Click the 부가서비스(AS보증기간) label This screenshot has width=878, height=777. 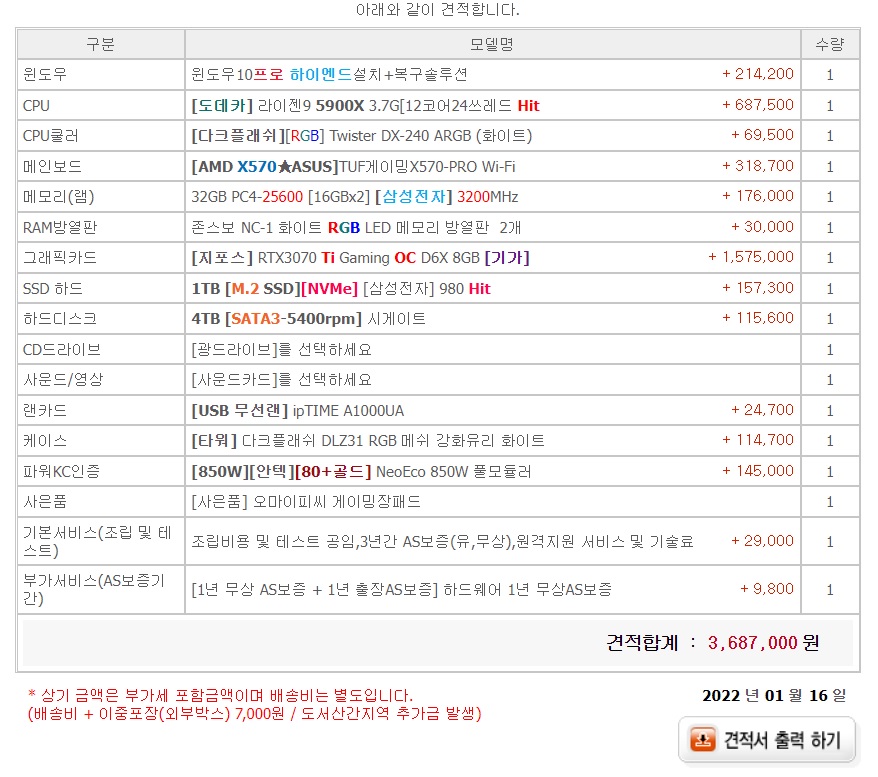[x=94, y=589]
